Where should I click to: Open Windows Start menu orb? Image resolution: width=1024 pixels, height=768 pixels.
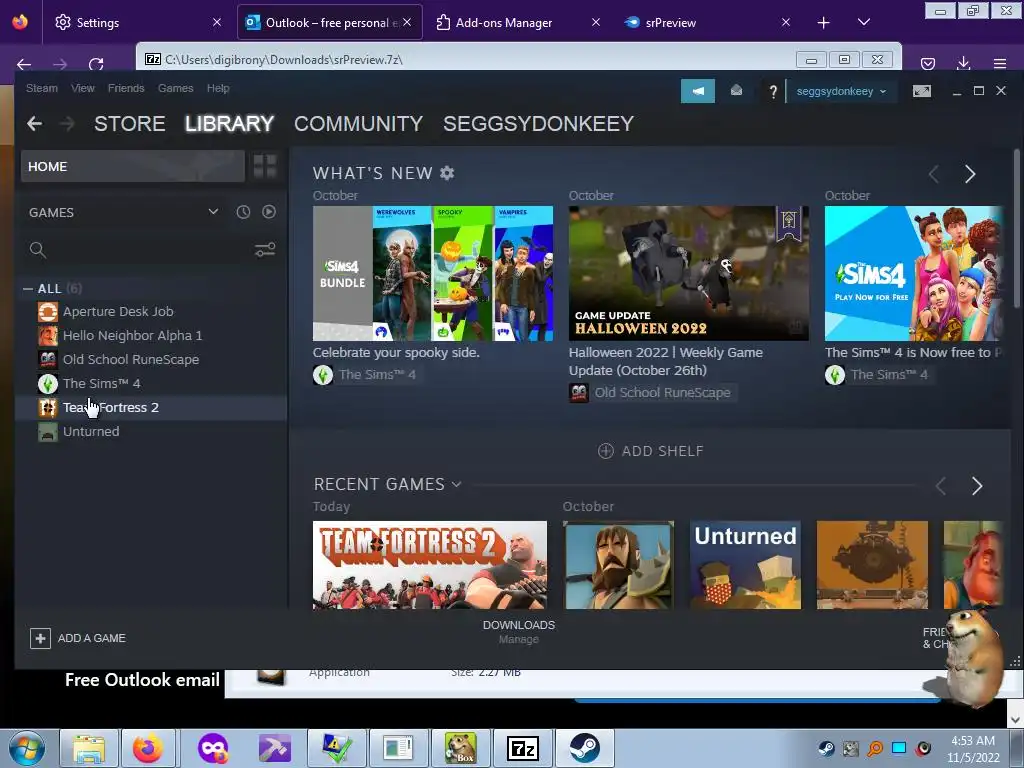[27, 748]
